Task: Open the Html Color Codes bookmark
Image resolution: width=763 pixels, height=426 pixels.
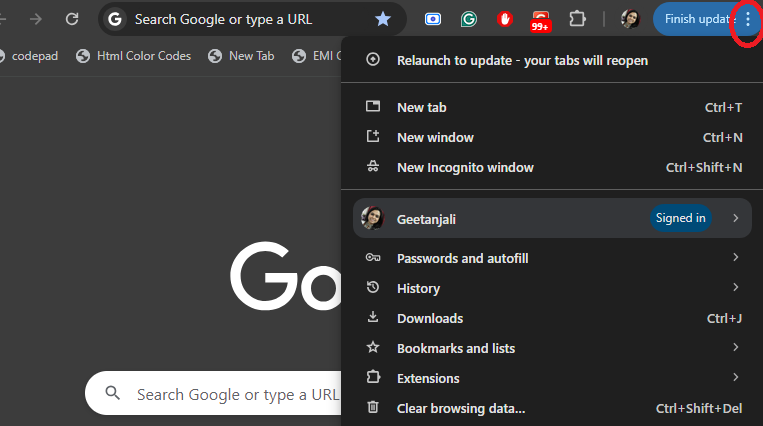Action: (143, 56)
